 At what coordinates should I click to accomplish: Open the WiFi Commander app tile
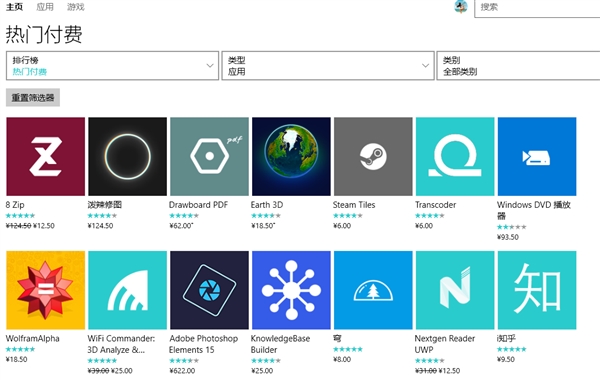click(127, 290)
